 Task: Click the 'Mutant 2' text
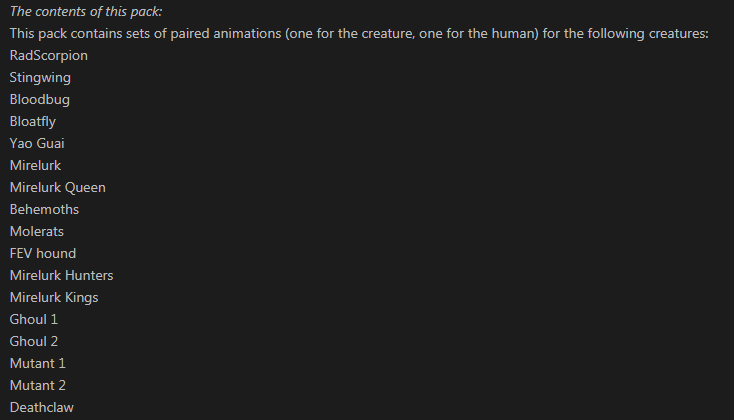(x=38, y=386)
